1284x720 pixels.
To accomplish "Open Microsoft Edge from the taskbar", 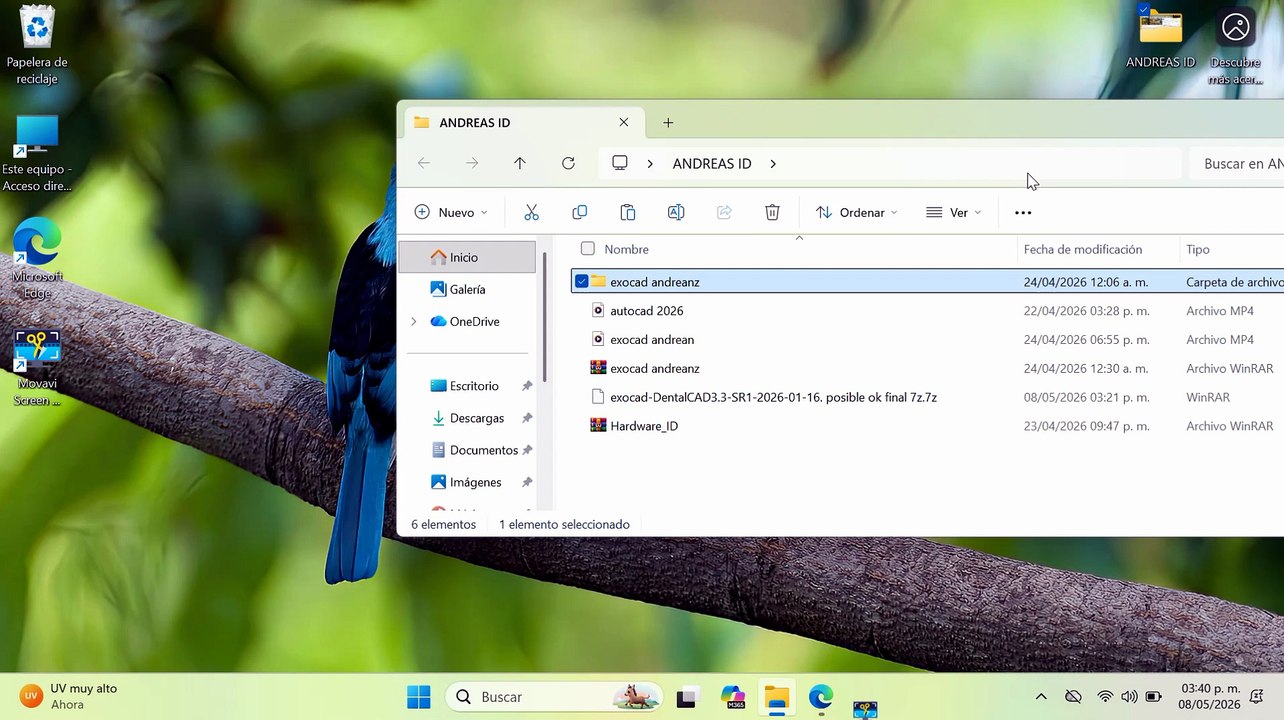I will coord(821,697).
